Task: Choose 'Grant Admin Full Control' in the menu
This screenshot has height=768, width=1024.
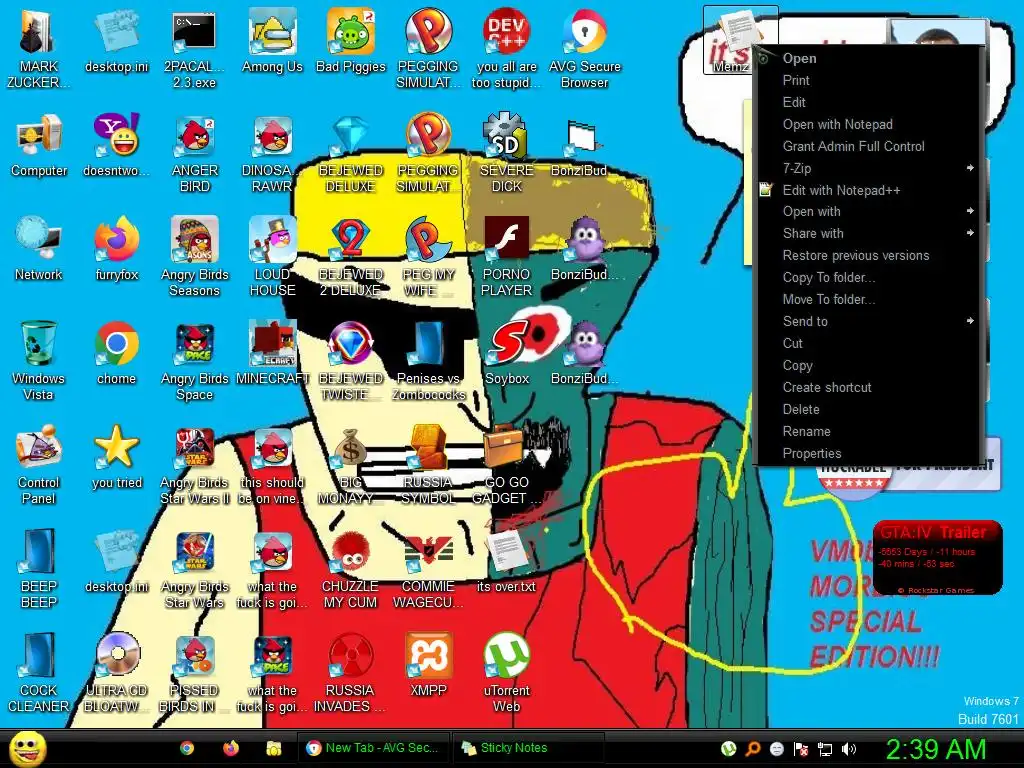Action: pyautogui.click(x=869, y=146)
